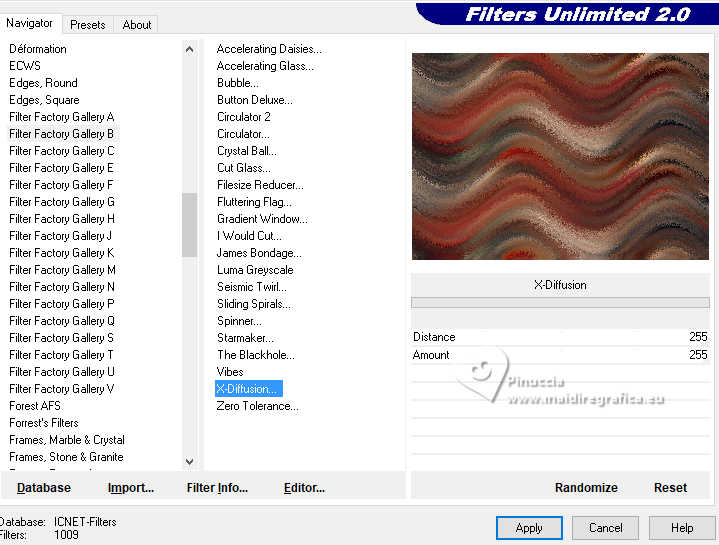Select Filter Factory Gallery P
The image size is (719, 545).
click(x=61, y=303)
